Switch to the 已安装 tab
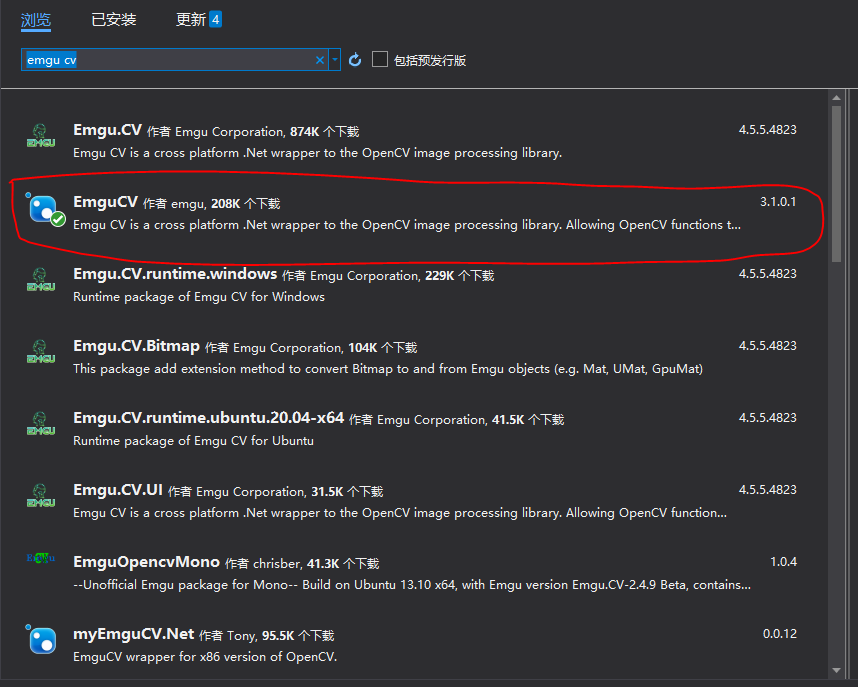 pyautogui.click(x=113, y=20)
